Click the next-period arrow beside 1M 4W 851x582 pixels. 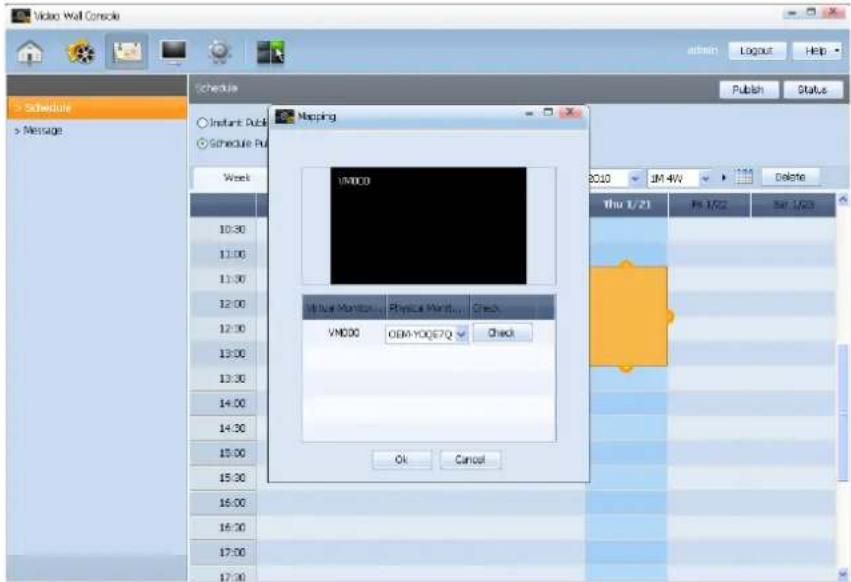pyautogui.click(x=723, y=178)
